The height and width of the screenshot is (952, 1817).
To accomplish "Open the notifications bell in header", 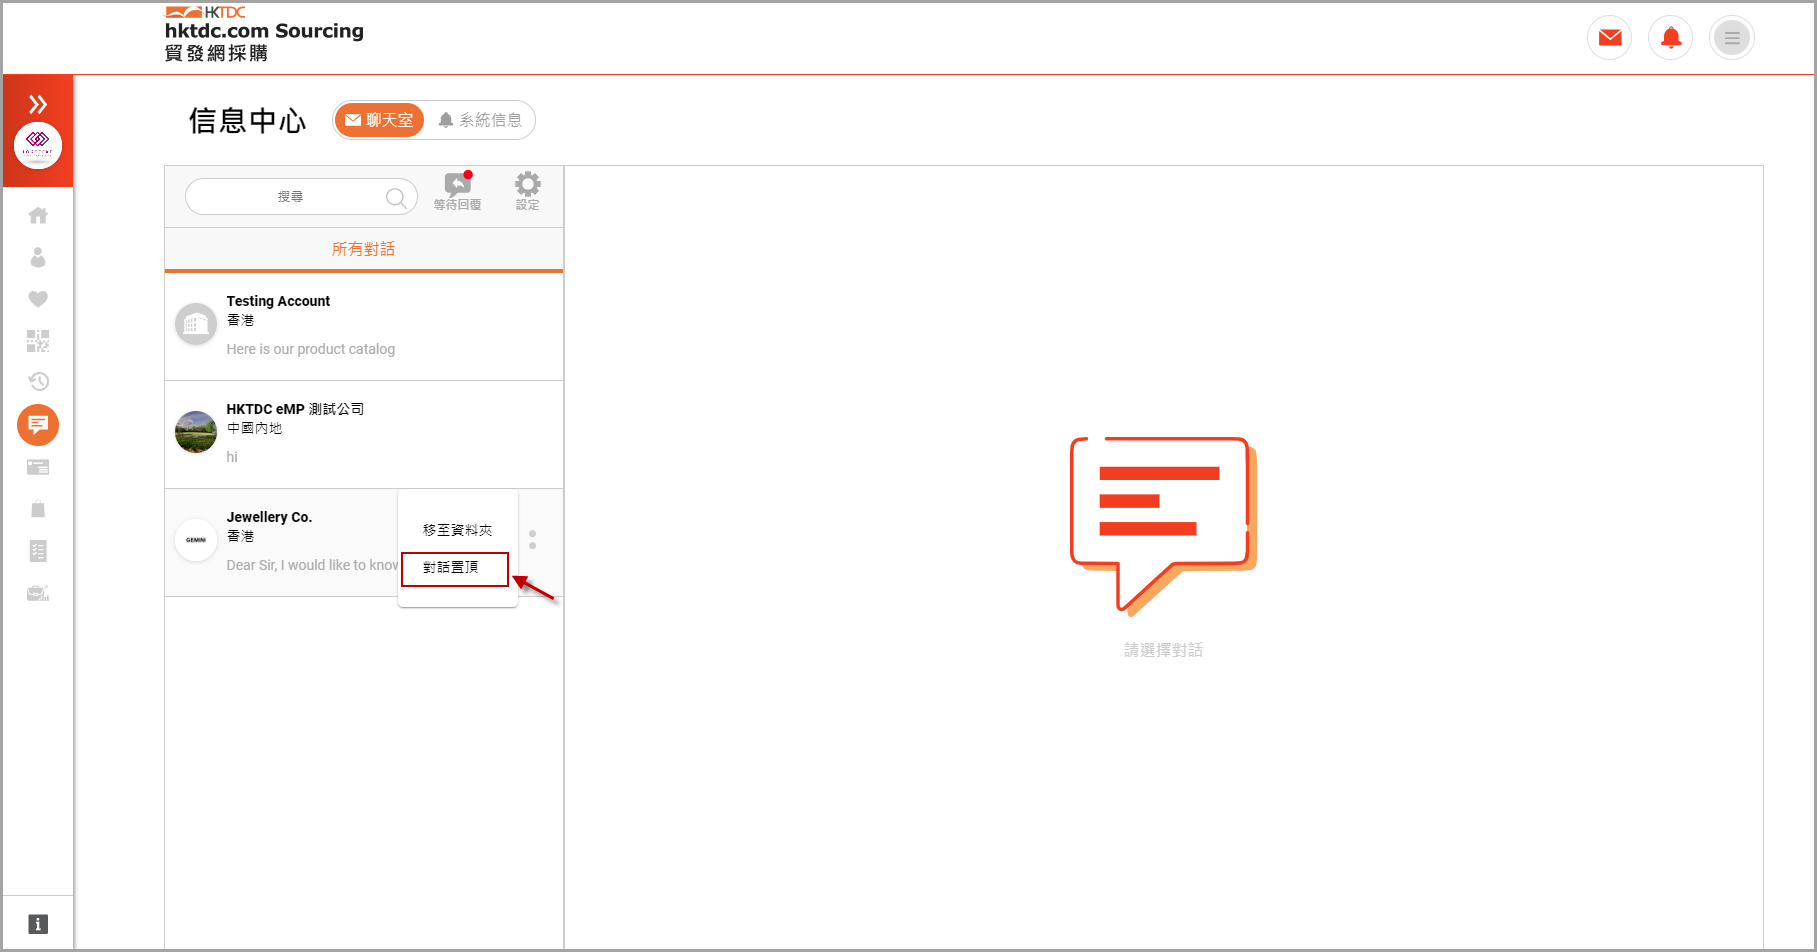I will click(x=1670, y=38).
